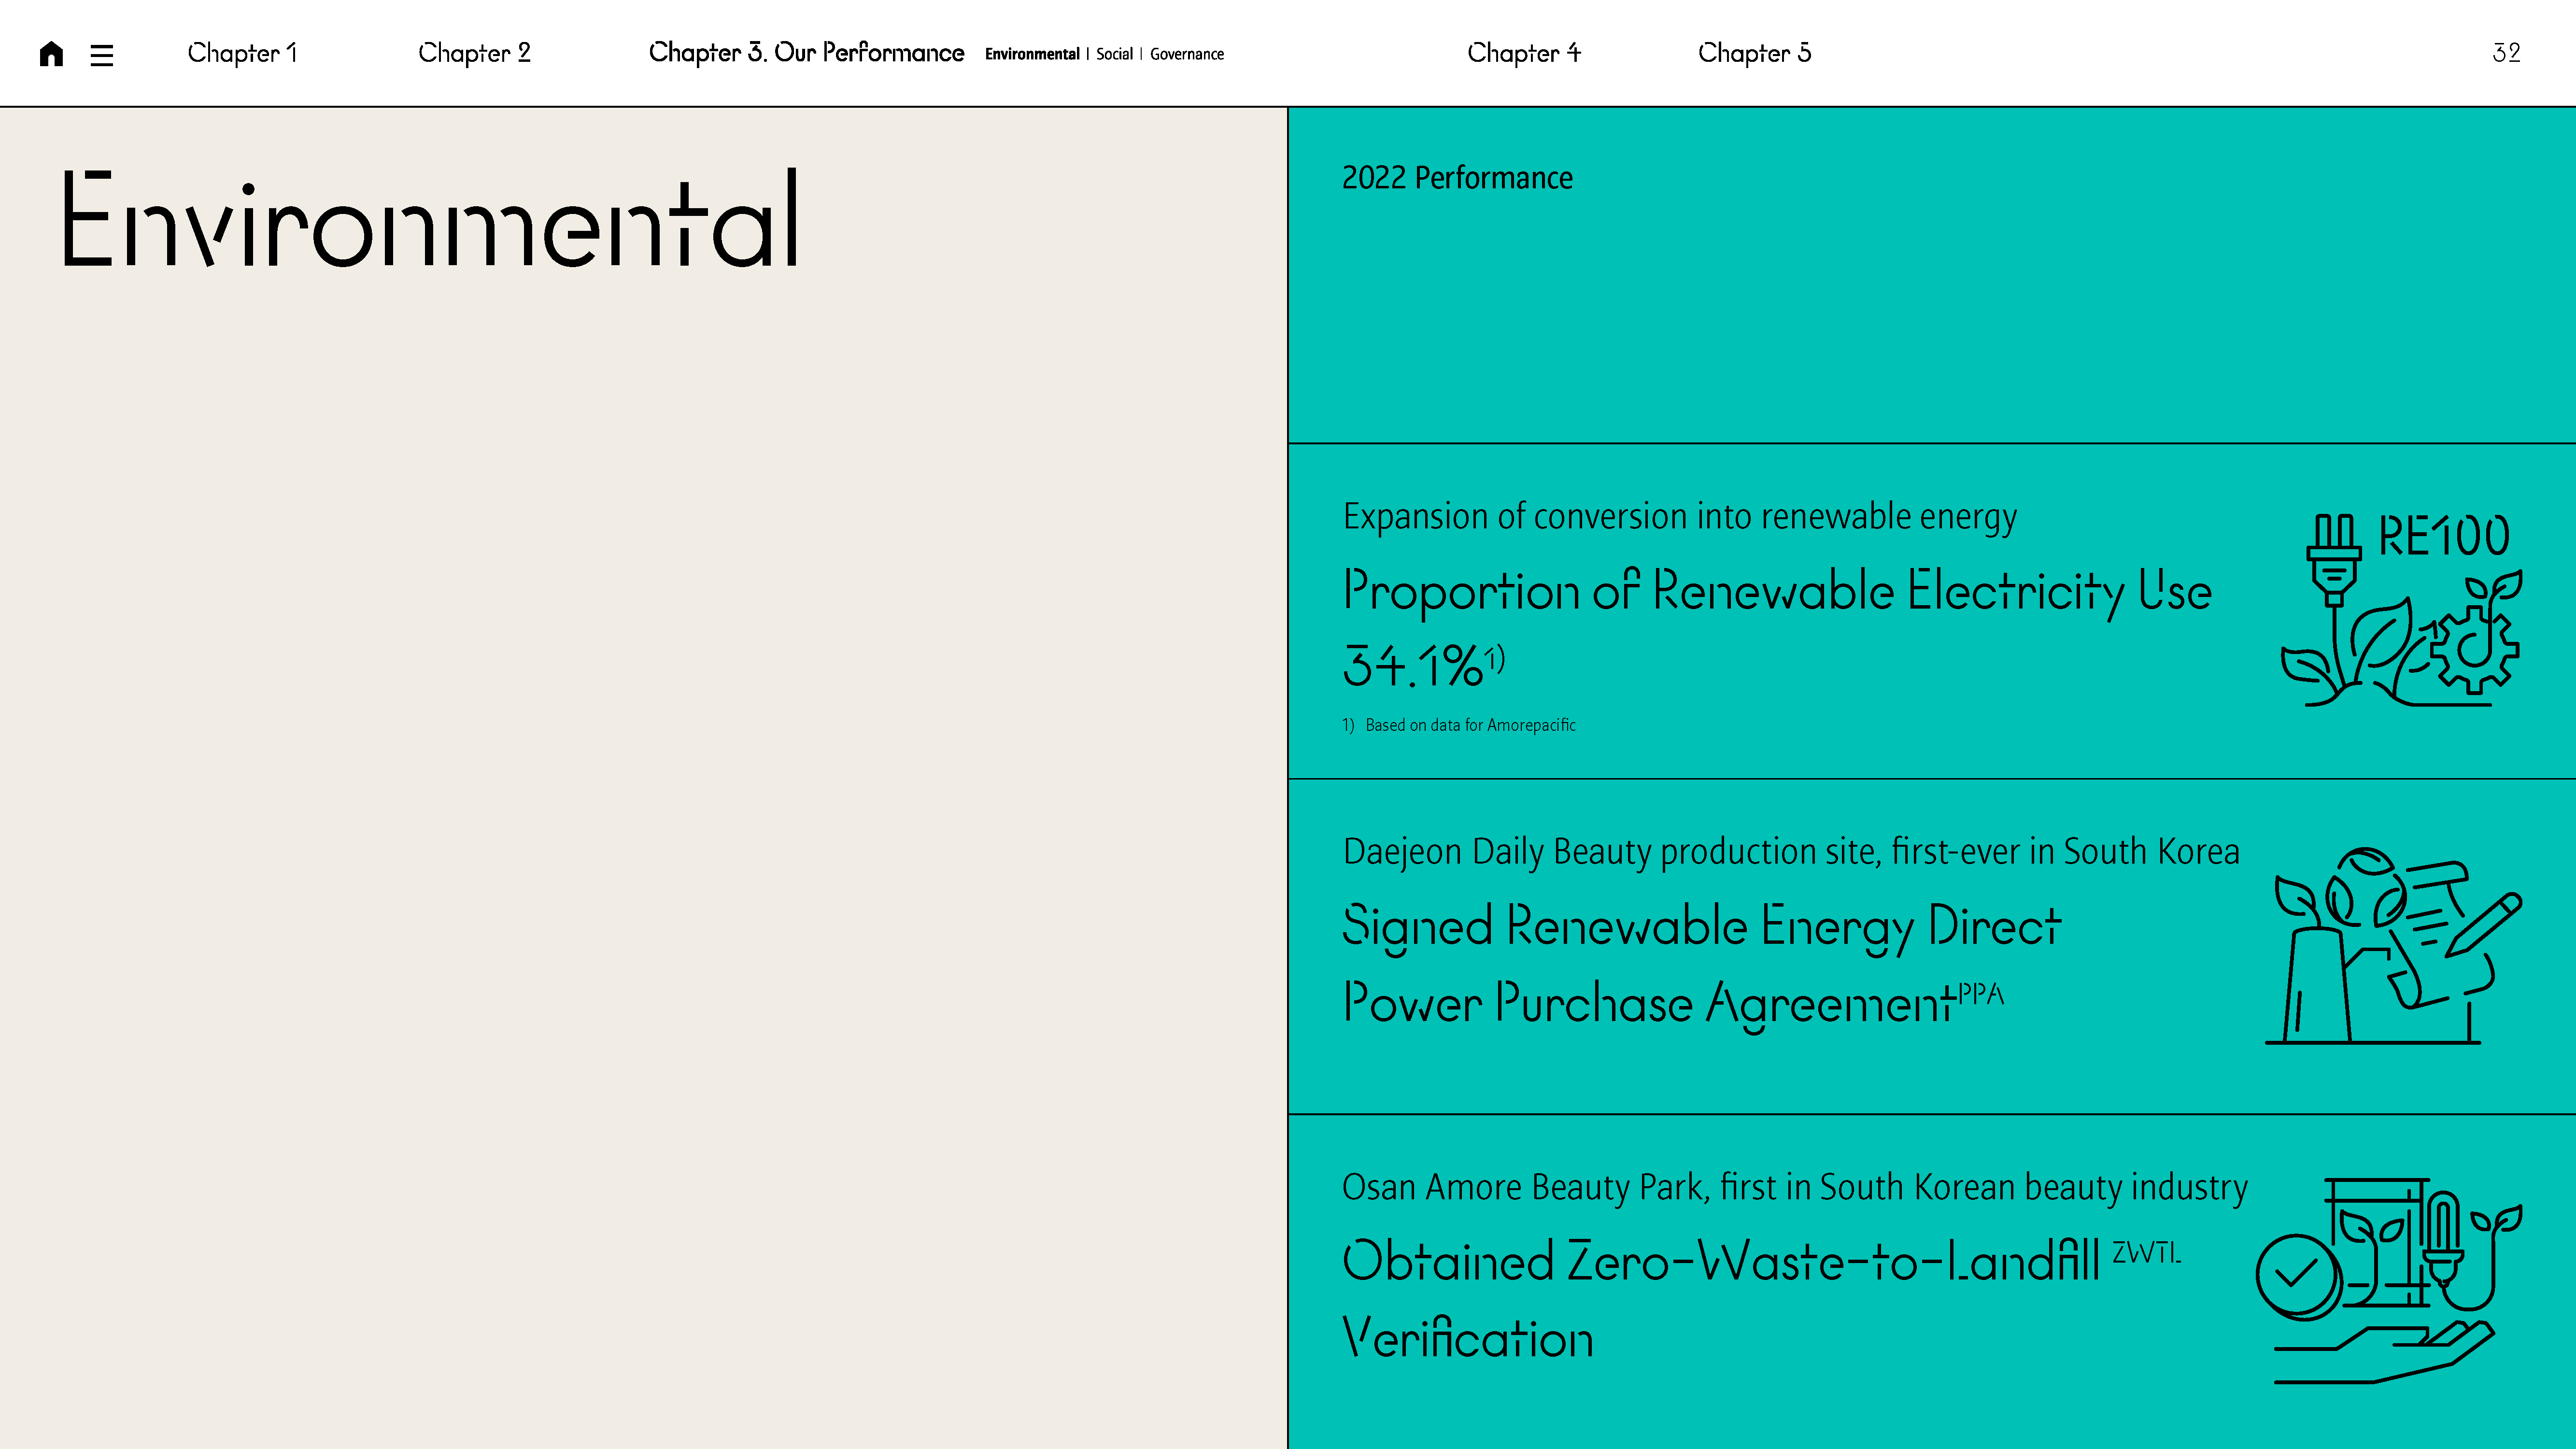Click Signed Renewable Energy Direct heading

(x=1700, y=926)
